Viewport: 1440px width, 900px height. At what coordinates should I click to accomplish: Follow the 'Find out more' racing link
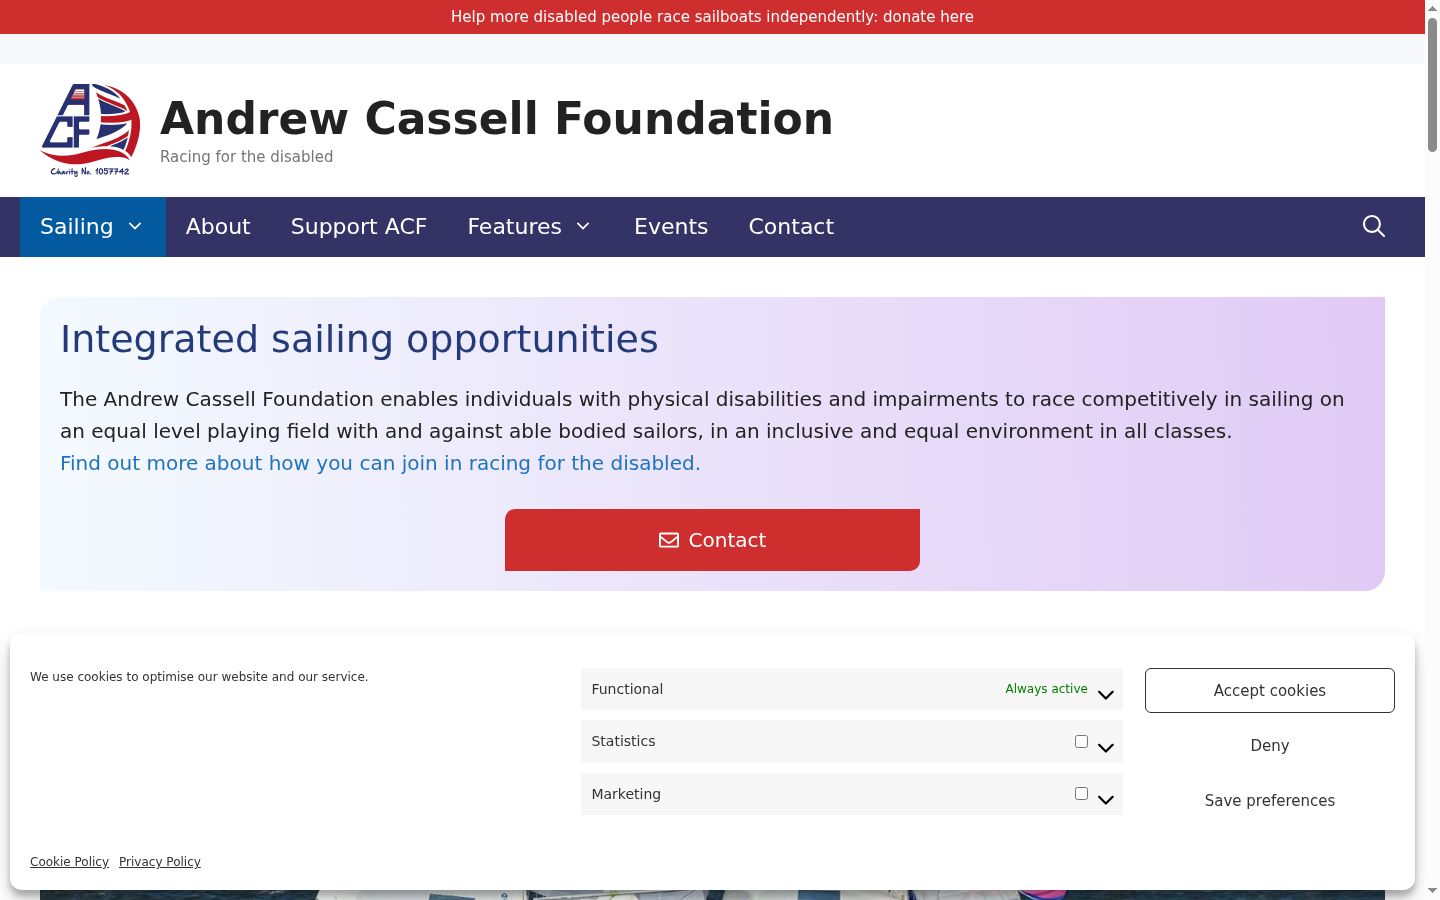[x=380, y=463]
